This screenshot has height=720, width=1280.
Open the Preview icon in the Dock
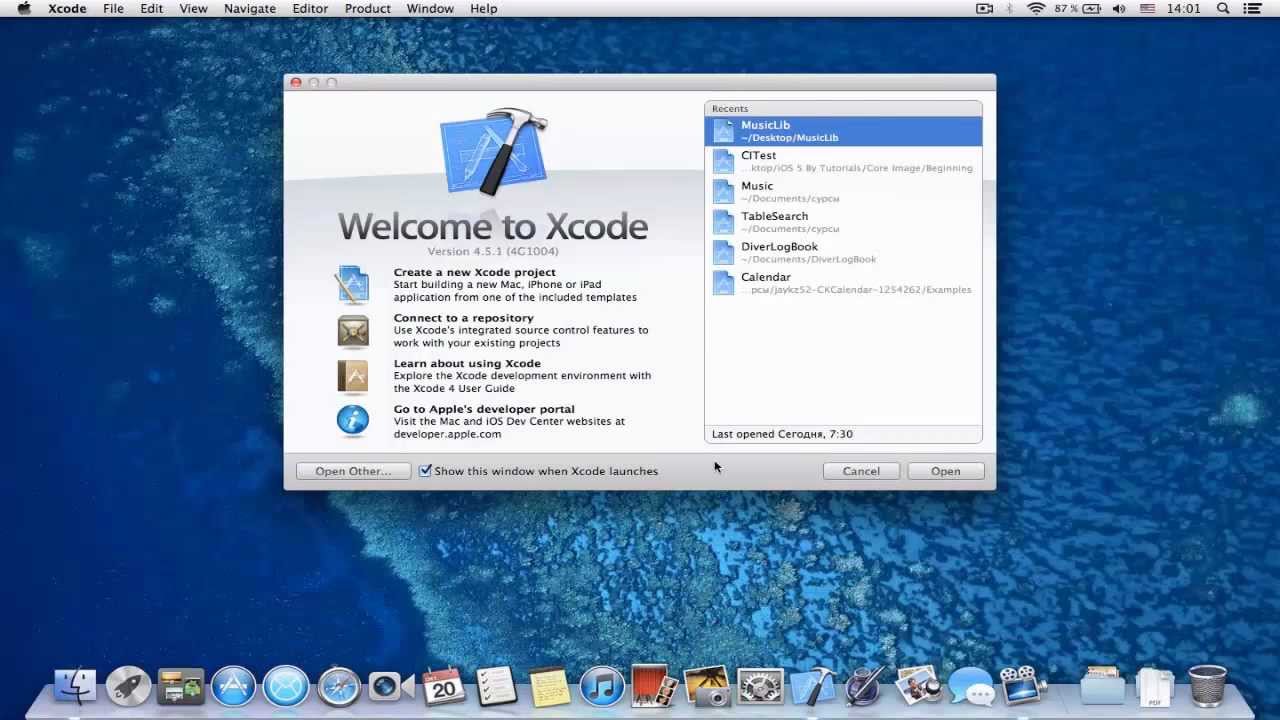918,686
